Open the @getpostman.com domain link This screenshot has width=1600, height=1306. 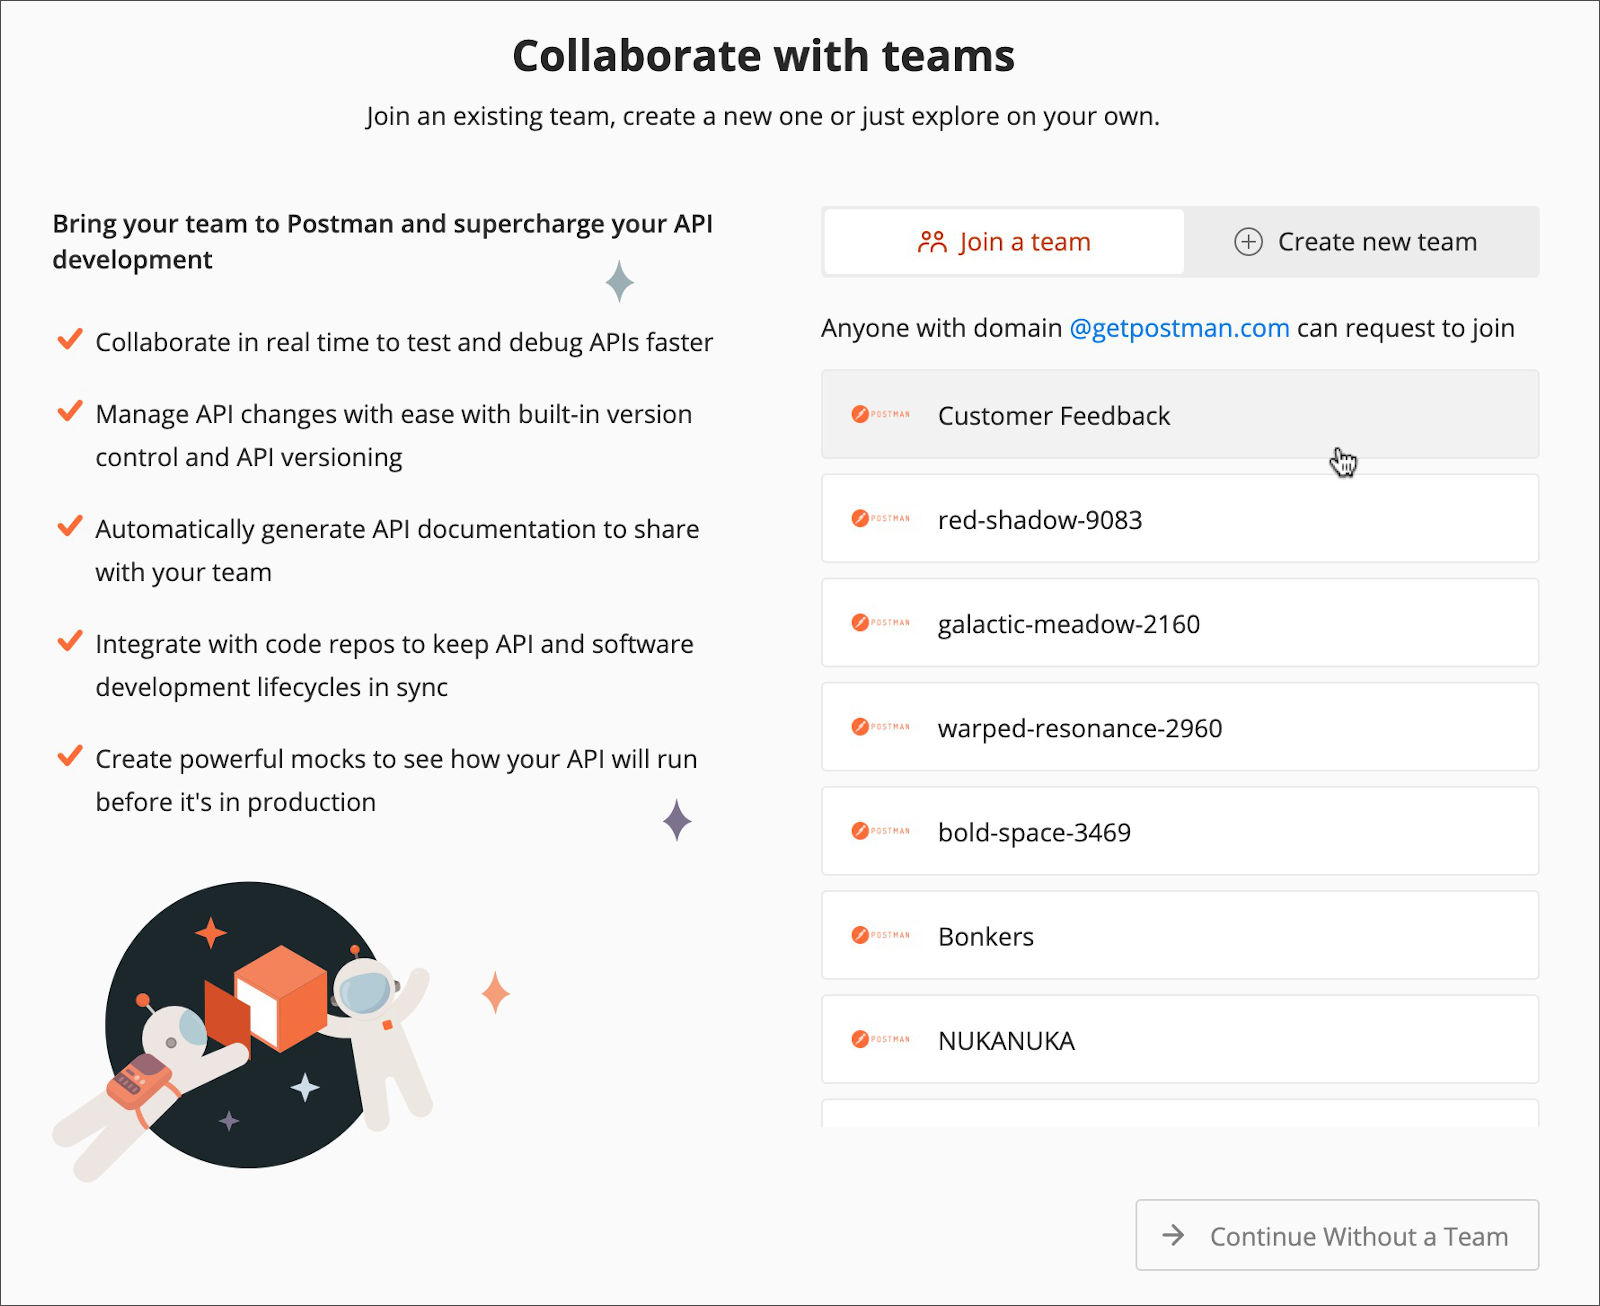tap(1179, 328)
